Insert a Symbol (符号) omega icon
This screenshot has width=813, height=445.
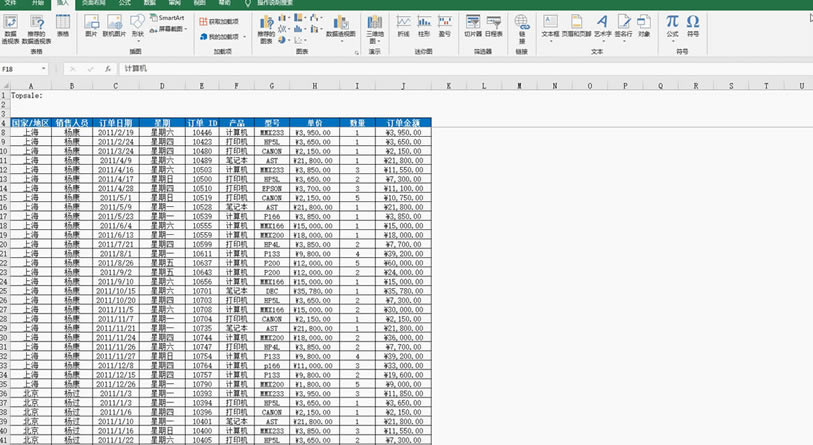tap(693, 26)
